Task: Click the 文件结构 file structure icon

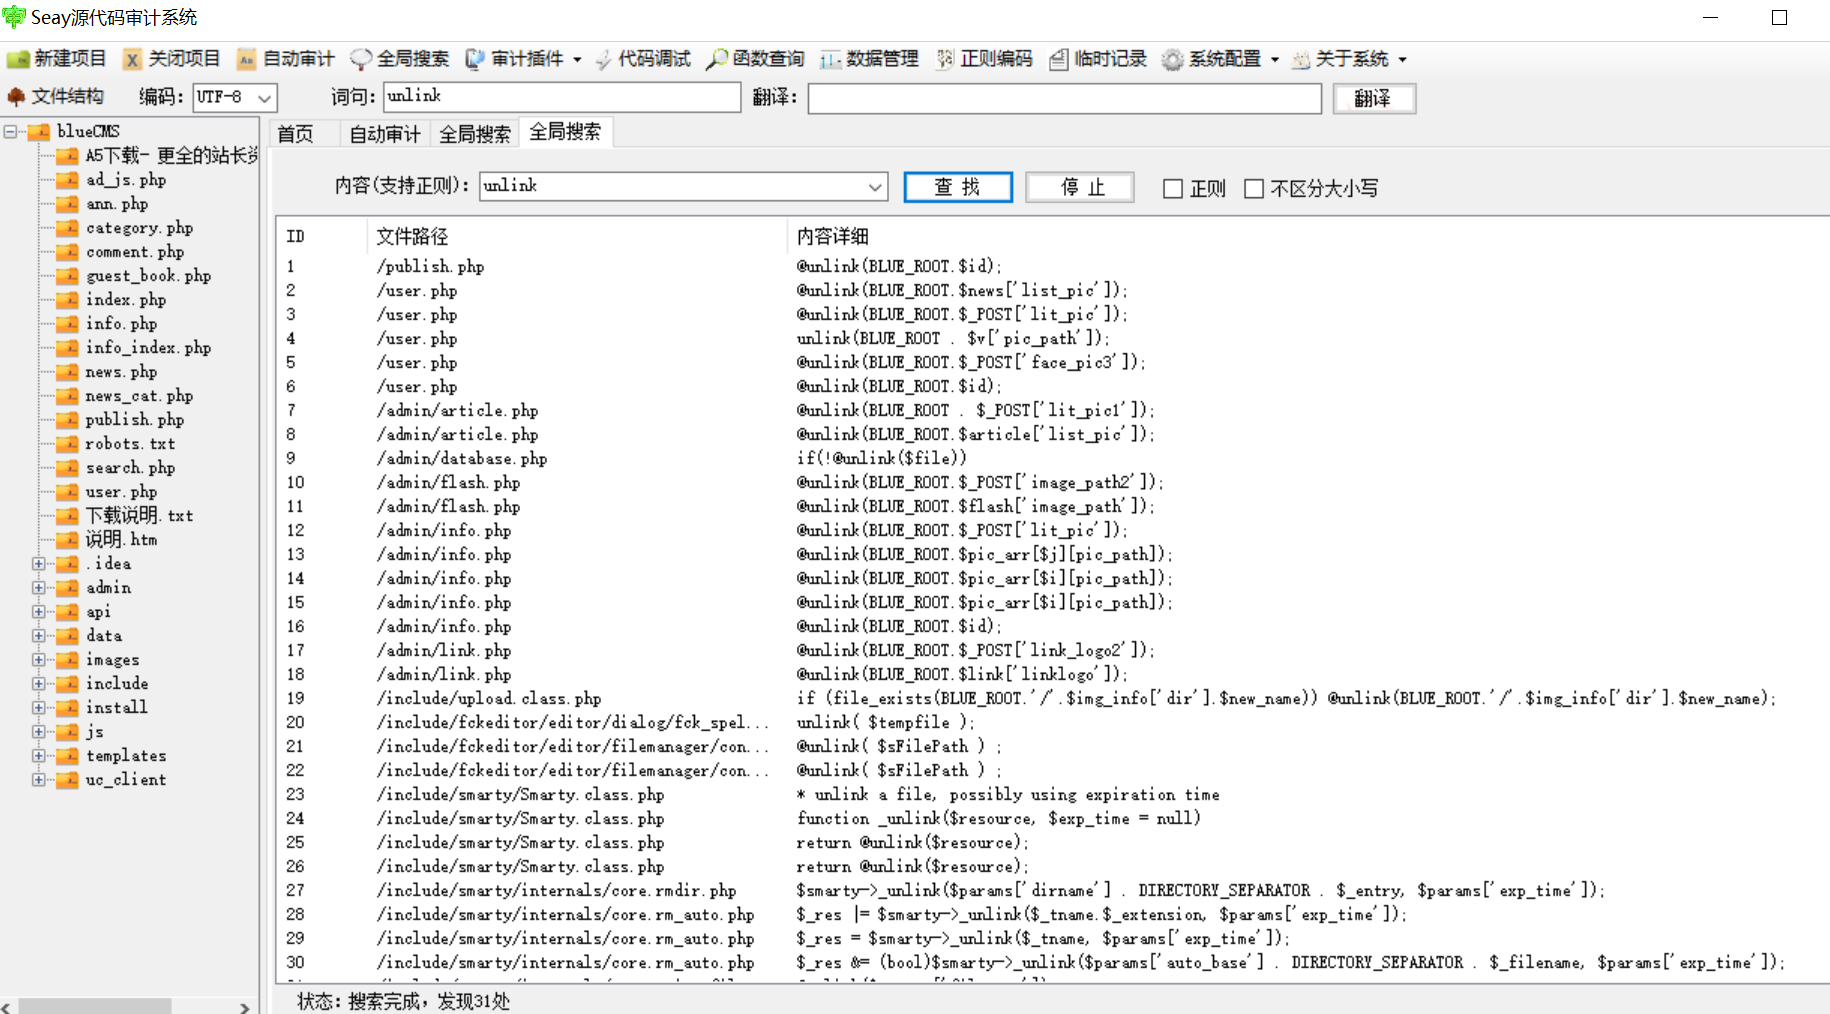Action: tap(16, 97)
